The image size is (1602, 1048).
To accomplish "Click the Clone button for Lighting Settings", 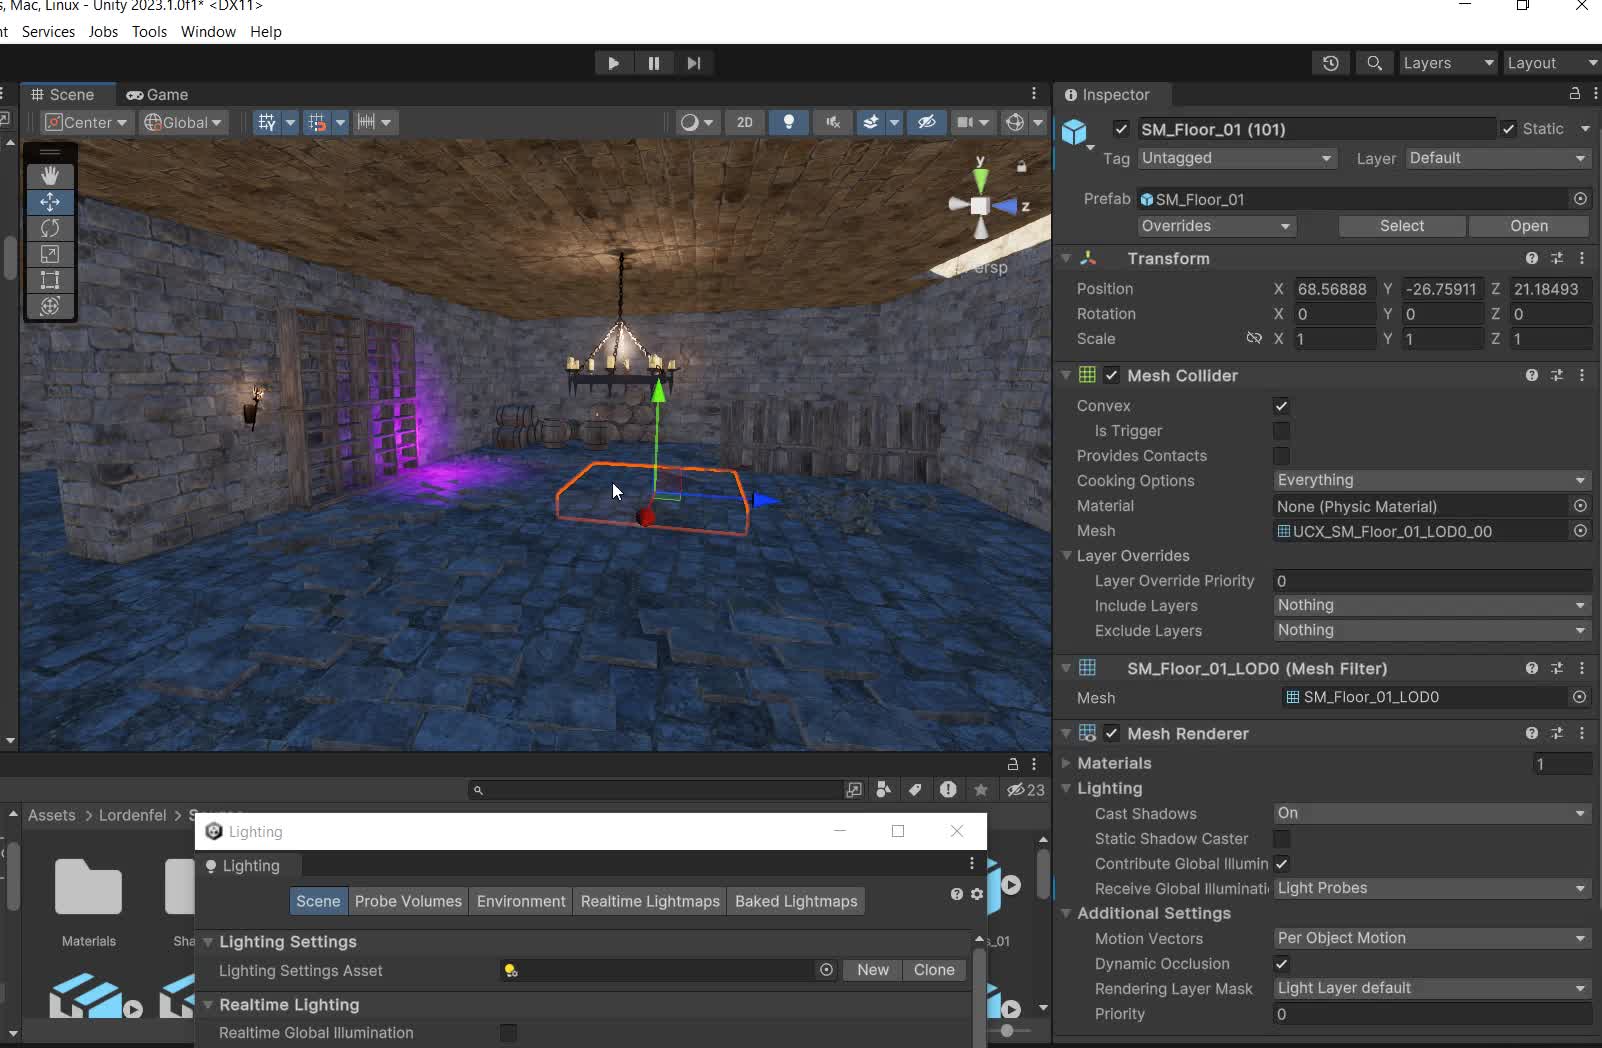I will (x=933, y=970).
